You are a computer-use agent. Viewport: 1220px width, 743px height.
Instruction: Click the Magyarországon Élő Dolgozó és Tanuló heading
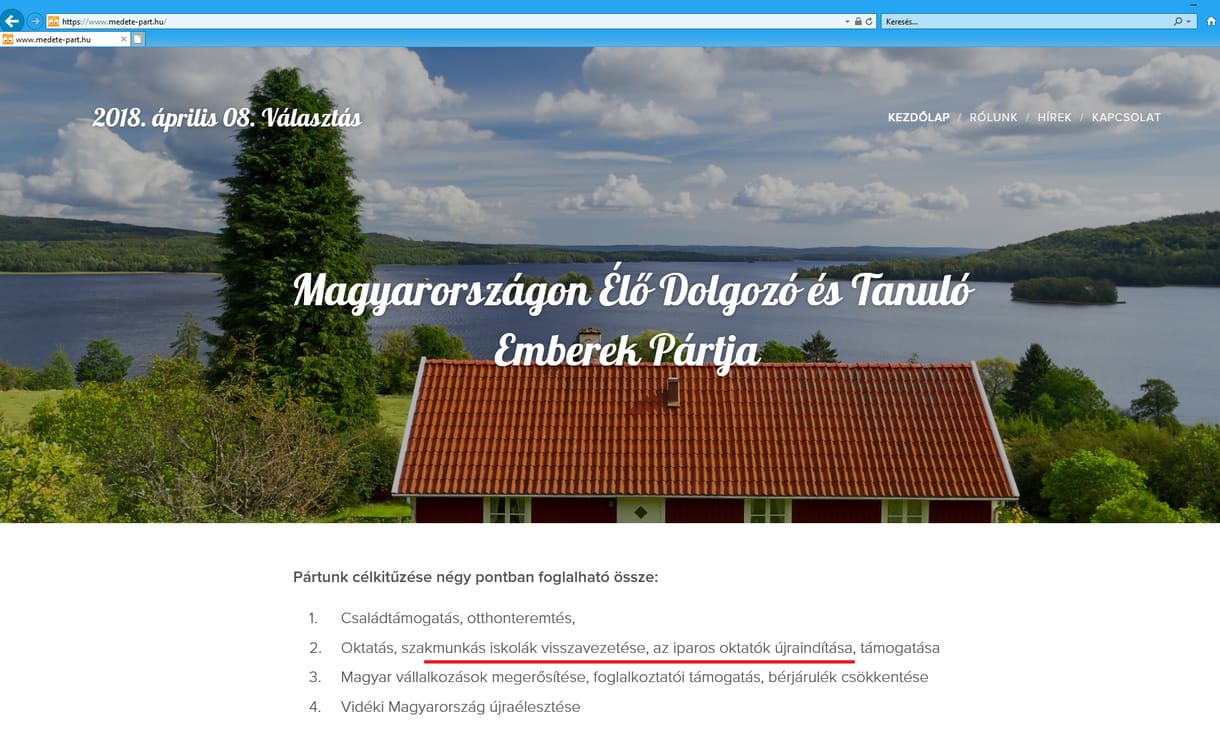633,291
